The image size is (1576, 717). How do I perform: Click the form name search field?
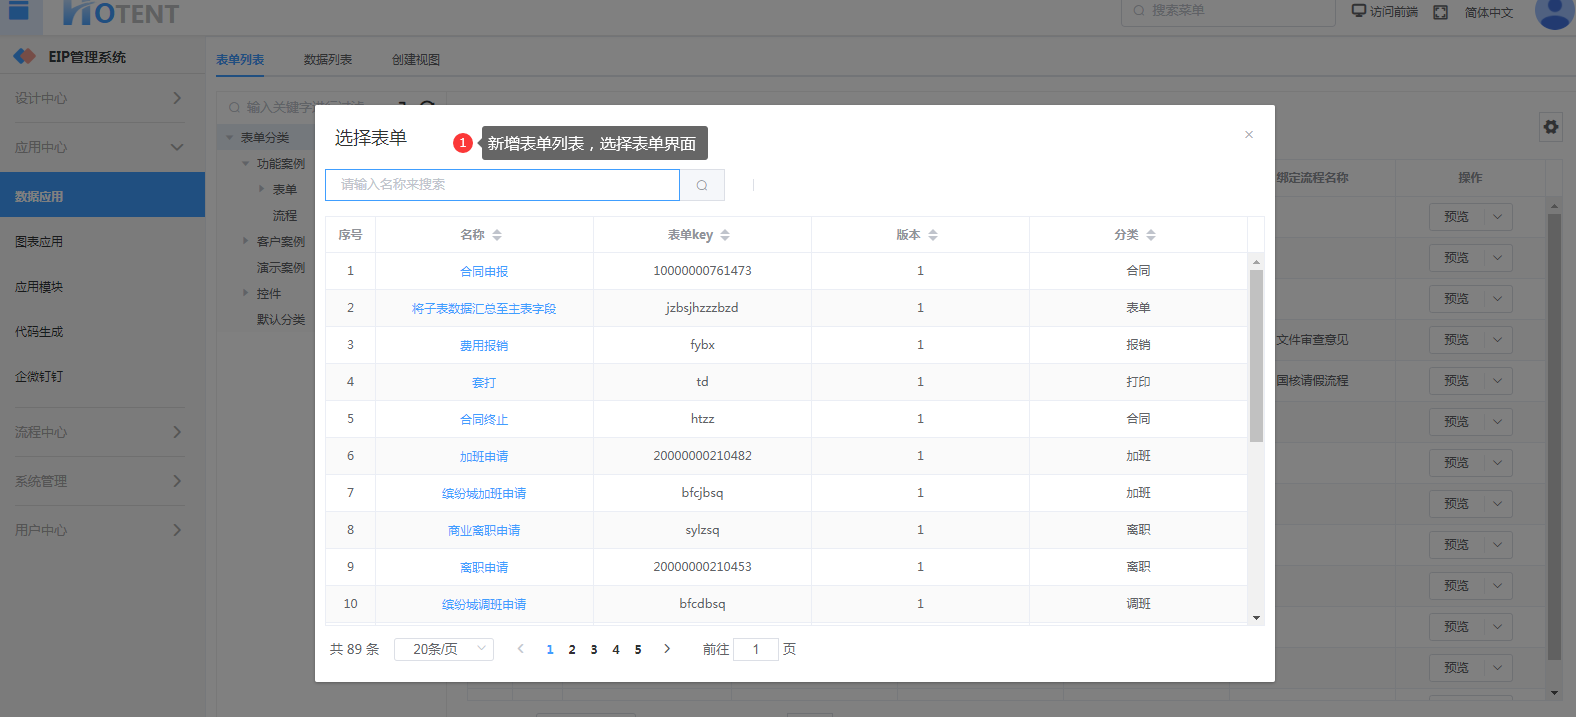tap(502, 185)
